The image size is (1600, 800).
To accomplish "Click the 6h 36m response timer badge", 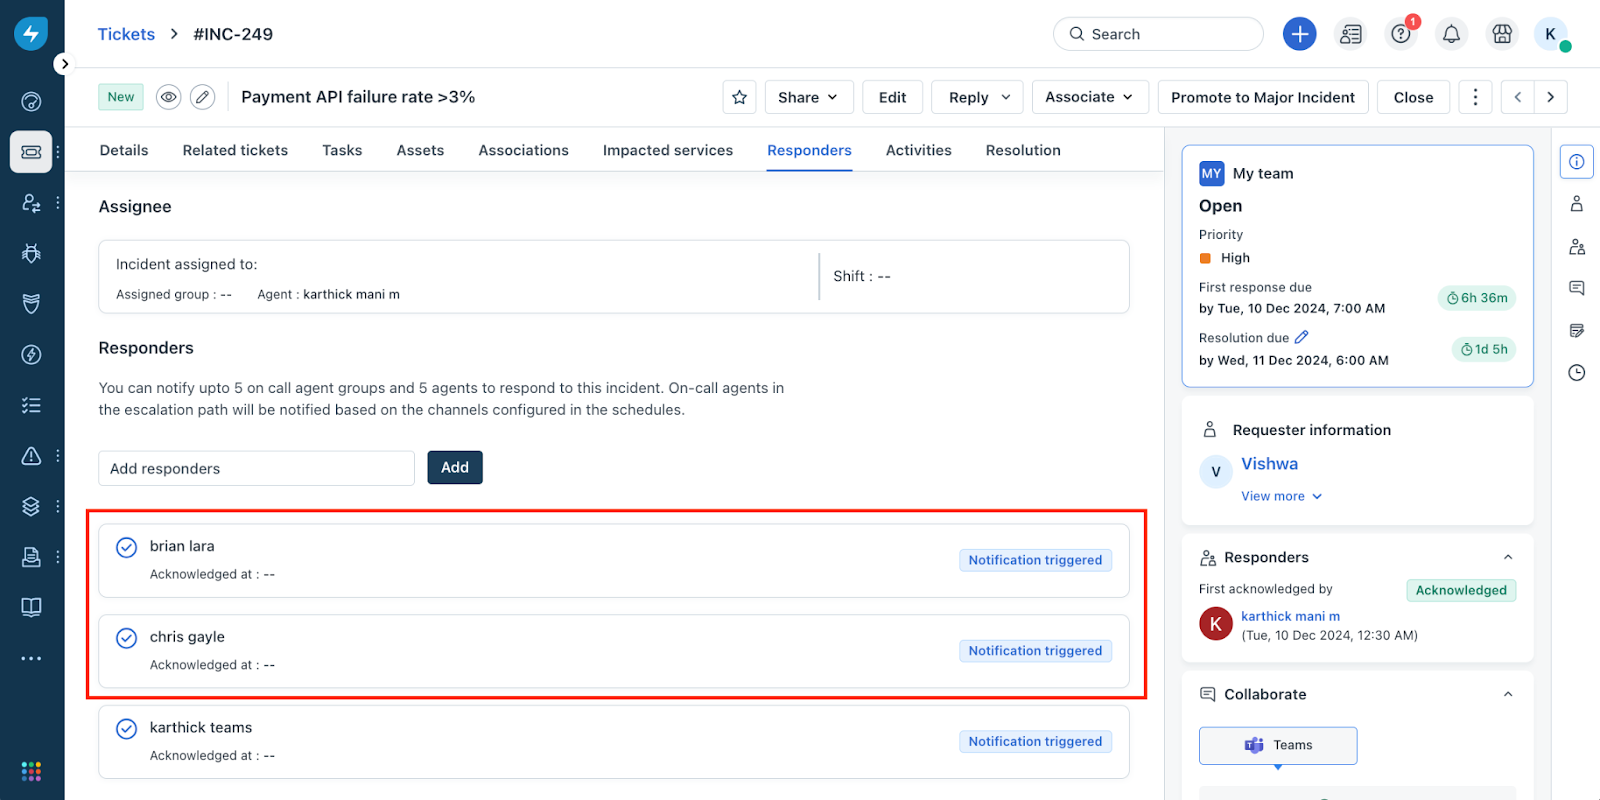I will click(1477, 298).
